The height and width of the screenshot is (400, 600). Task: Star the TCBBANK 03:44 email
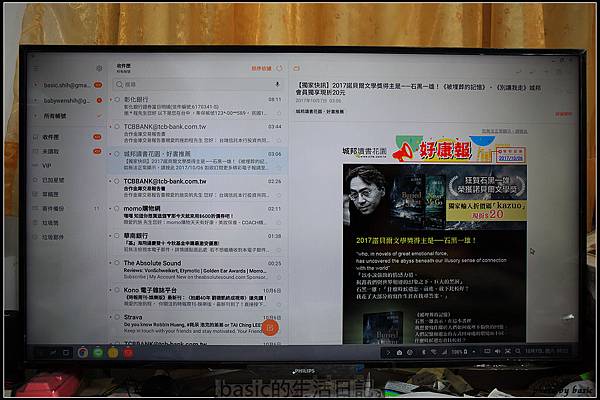point(279,140)
